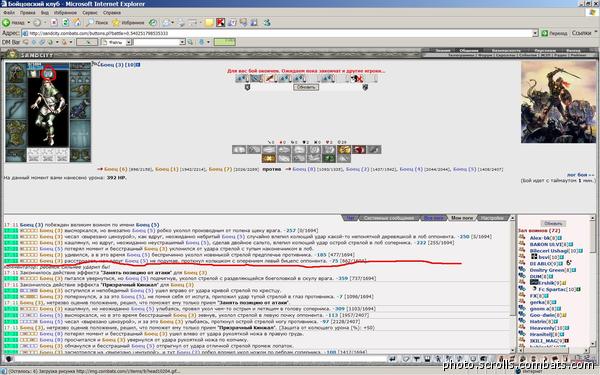Screen dimensions: 600x375
Task: Click the Favorites star icon
Action: [x=116, y=23]
